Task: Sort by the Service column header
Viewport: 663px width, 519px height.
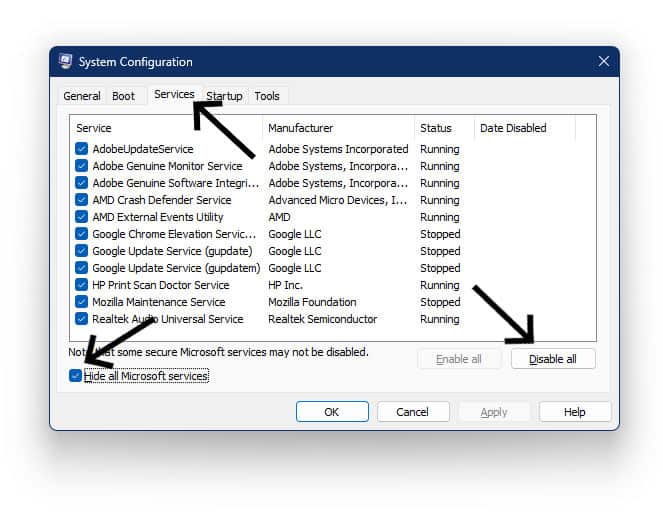Action: point(167,128)
